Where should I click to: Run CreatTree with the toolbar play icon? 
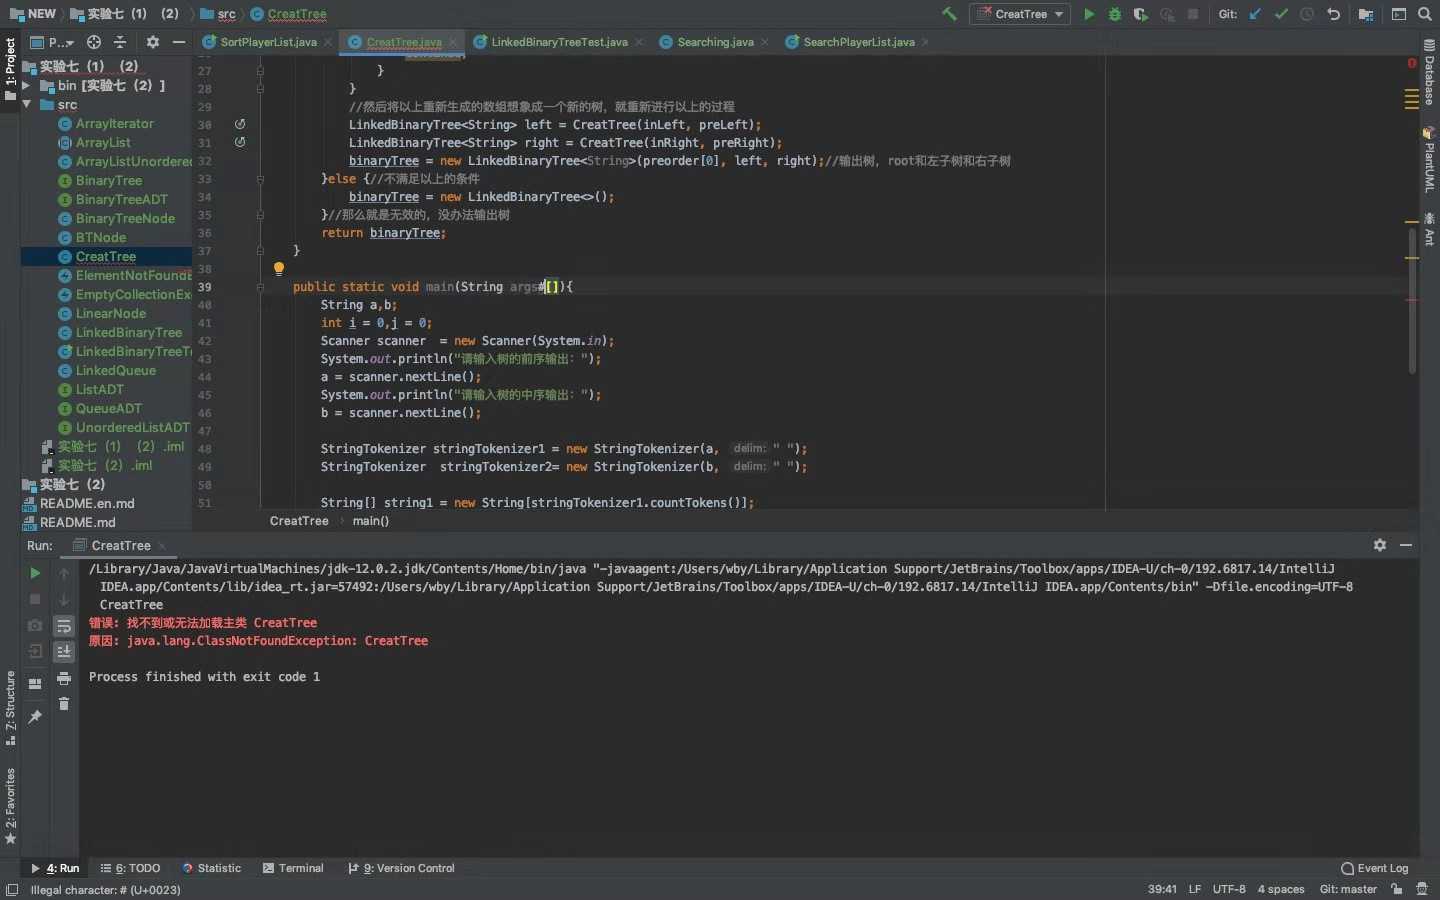coord(1089,14)
